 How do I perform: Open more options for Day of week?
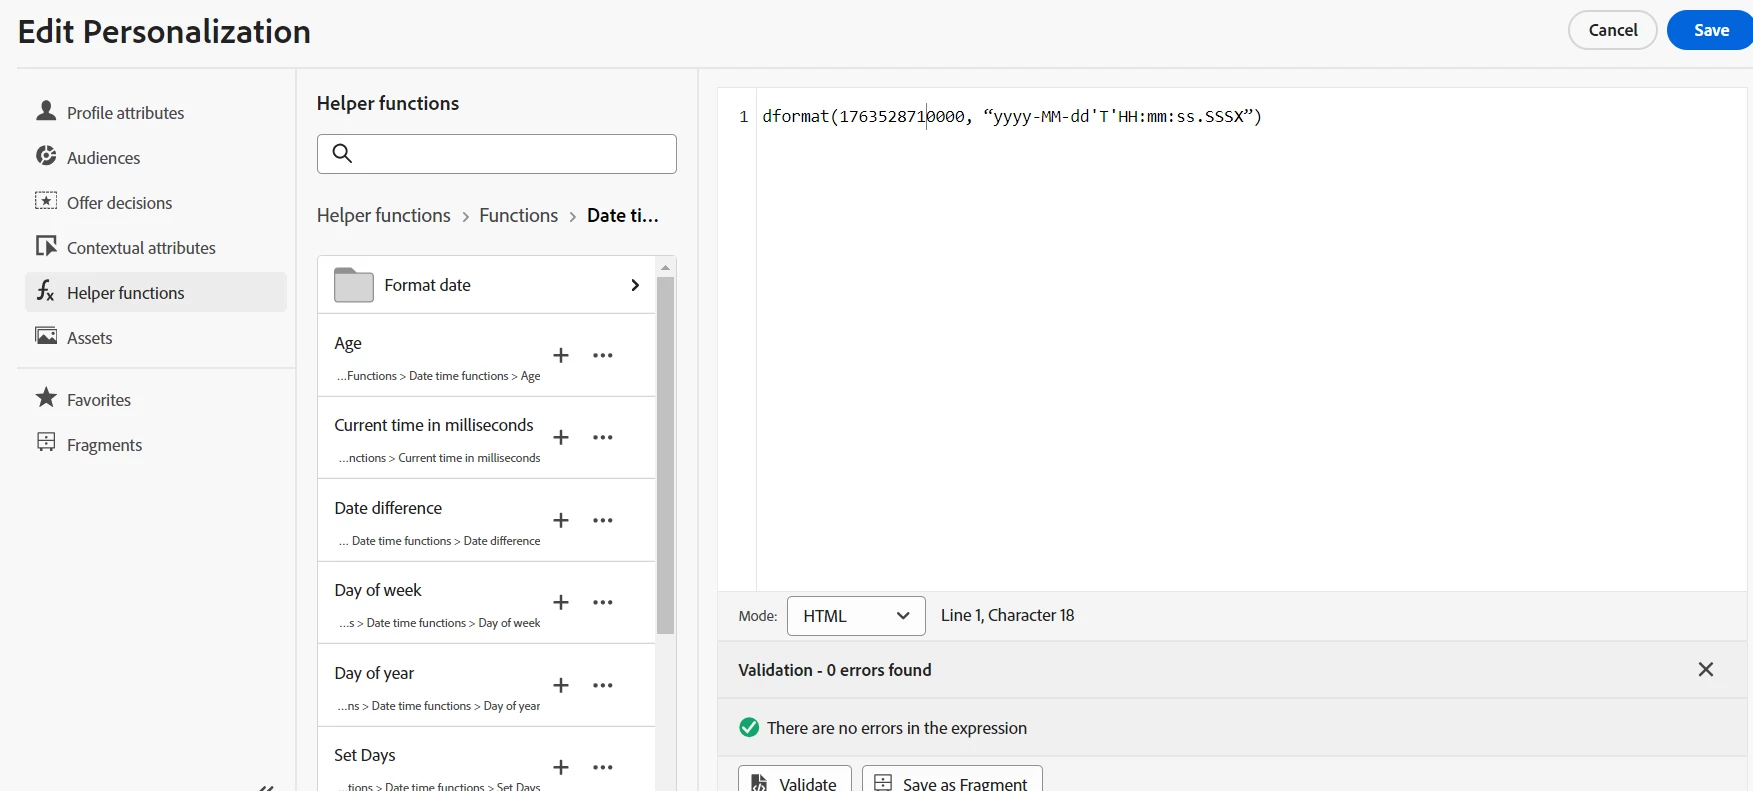pyautogui.click(x=603, y=603)
